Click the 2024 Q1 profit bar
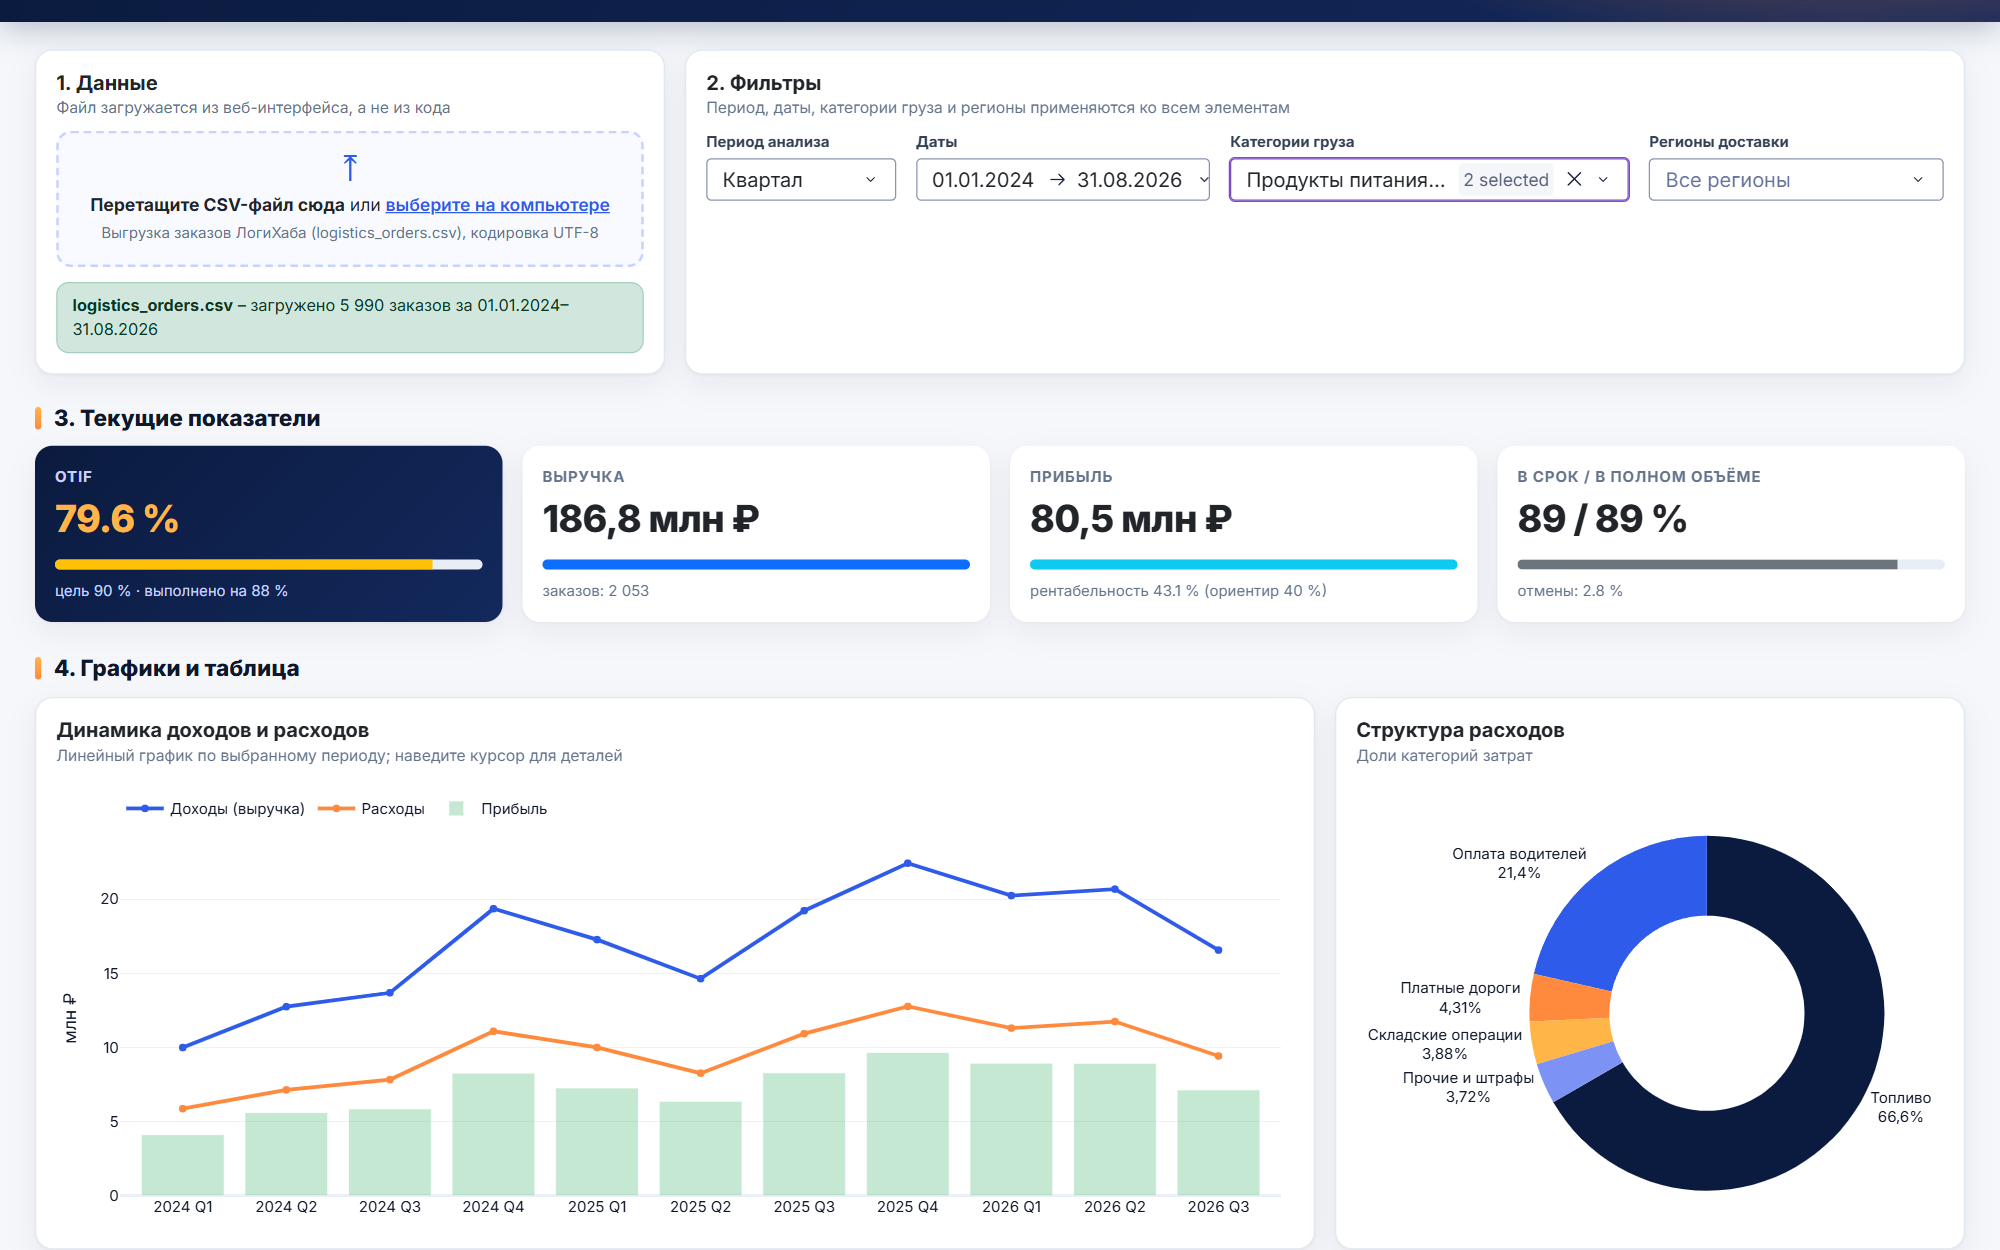This screenshot has width=2000, height=1250. (x=183, y=1165)
